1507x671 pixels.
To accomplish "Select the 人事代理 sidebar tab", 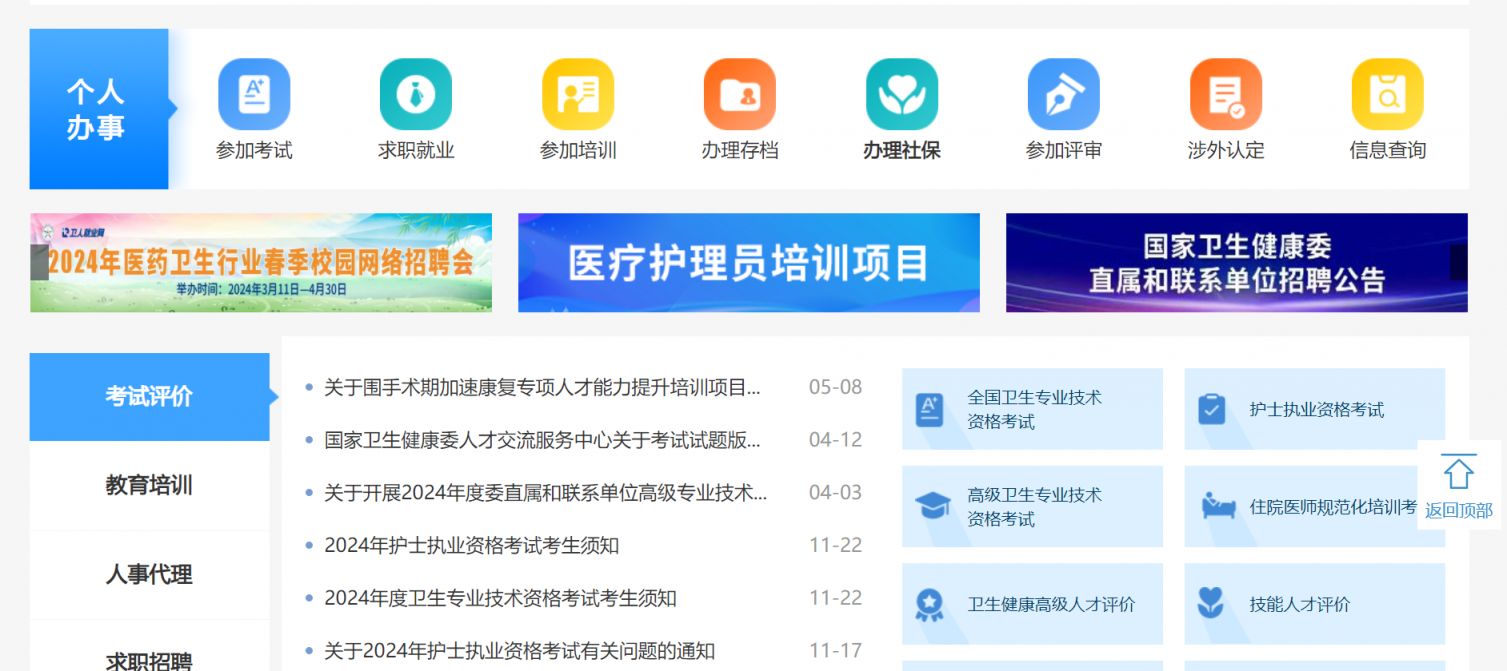I will coord(149,575).
